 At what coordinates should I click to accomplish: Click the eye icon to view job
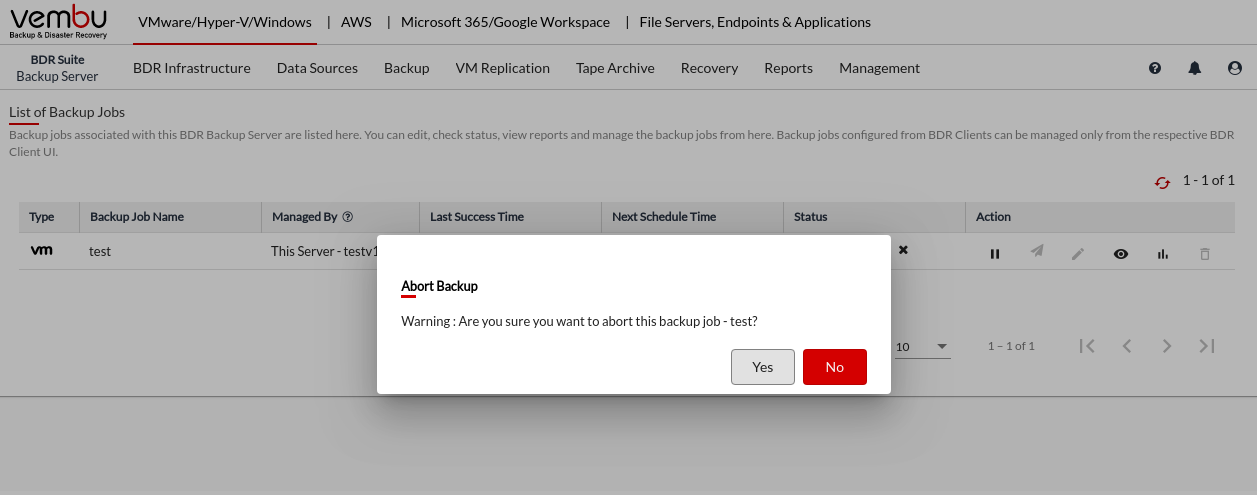(x=1121, y=254)
